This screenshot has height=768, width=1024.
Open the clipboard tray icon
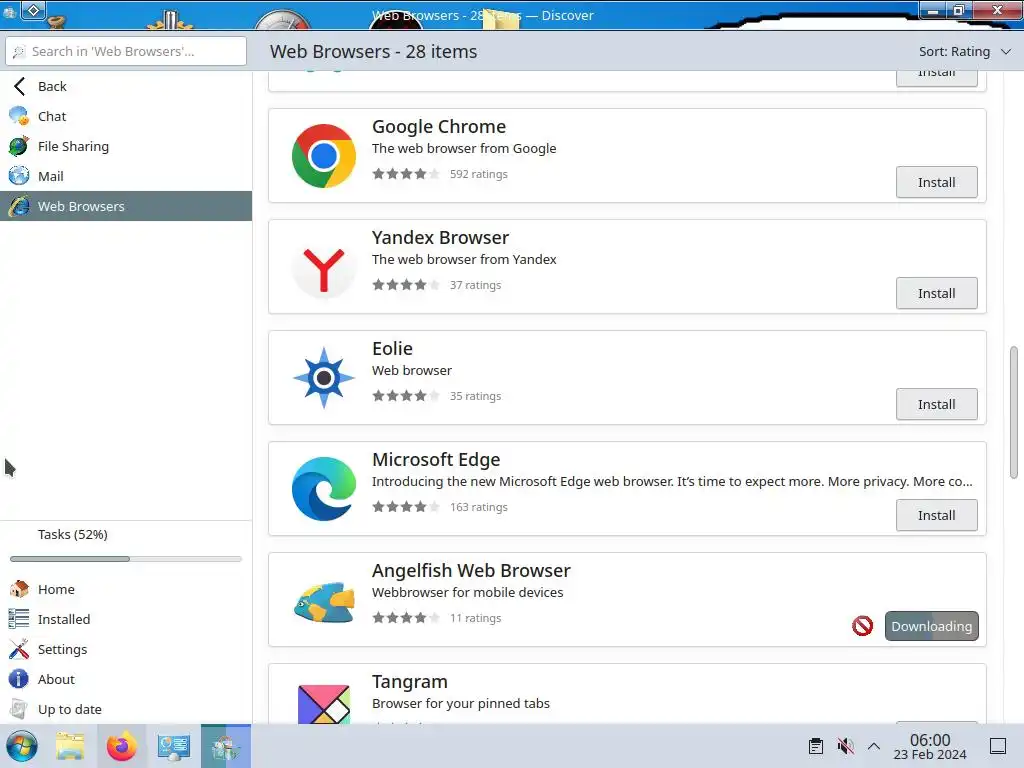tap(816, 746)
